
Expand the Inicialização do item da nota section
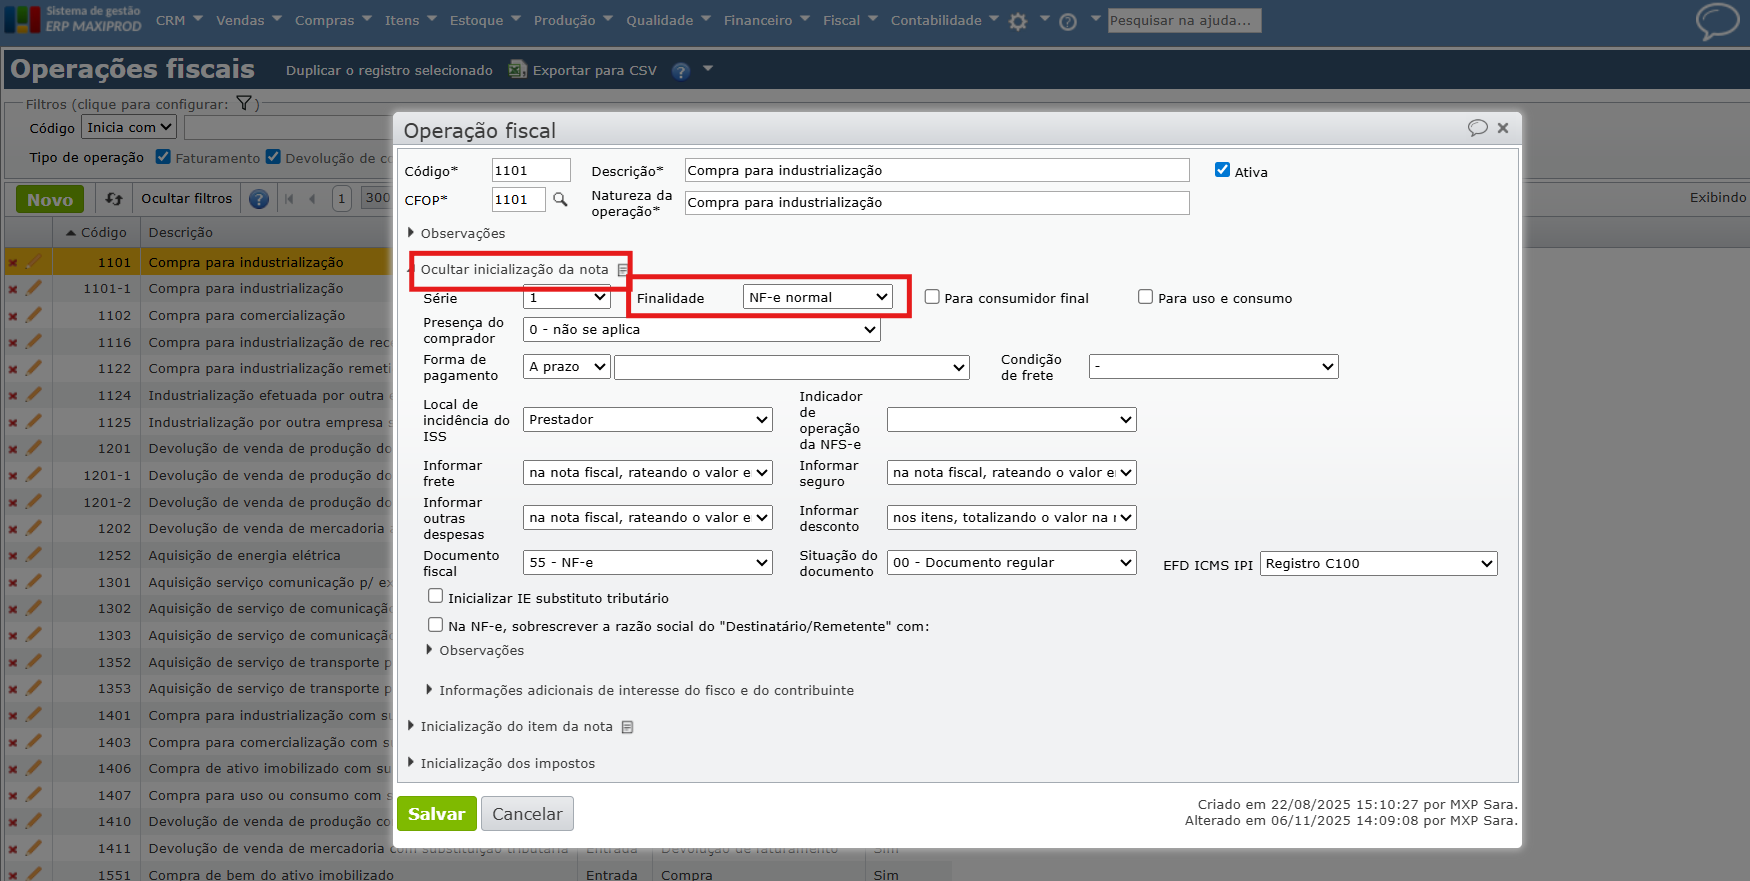[x=516, y=727]
